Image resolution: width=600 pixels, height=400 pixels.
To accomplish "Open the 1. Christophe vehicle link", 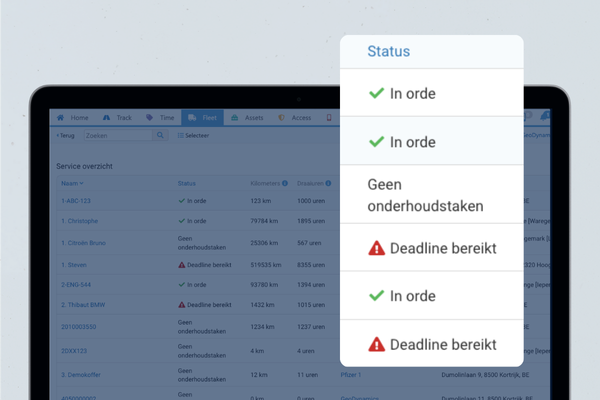I will point(80,221).
